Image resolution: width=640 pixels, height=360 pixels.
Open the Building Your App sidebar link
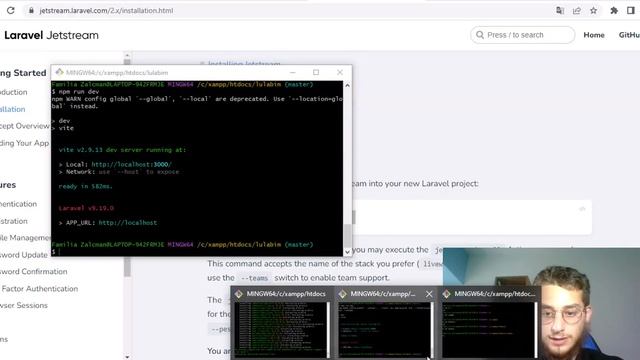click(24, 143)
